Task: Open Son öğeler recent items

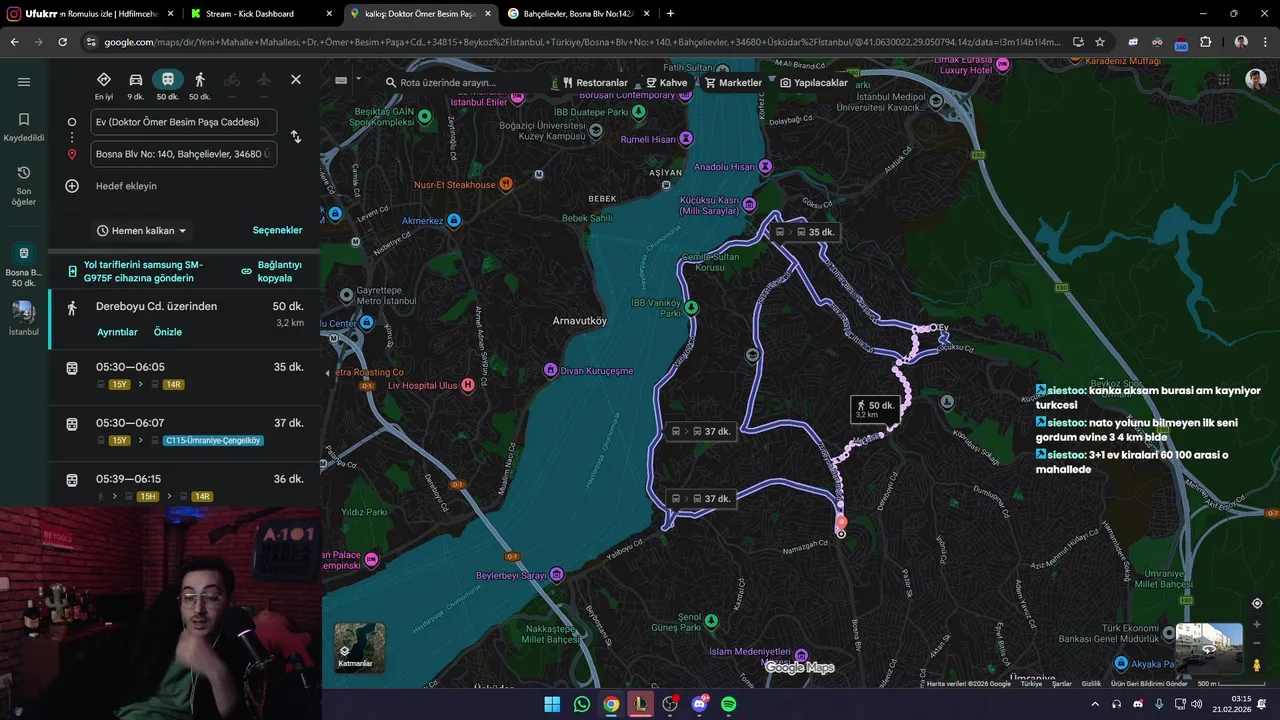Action: pyautogui.click(x=24, y=186)
